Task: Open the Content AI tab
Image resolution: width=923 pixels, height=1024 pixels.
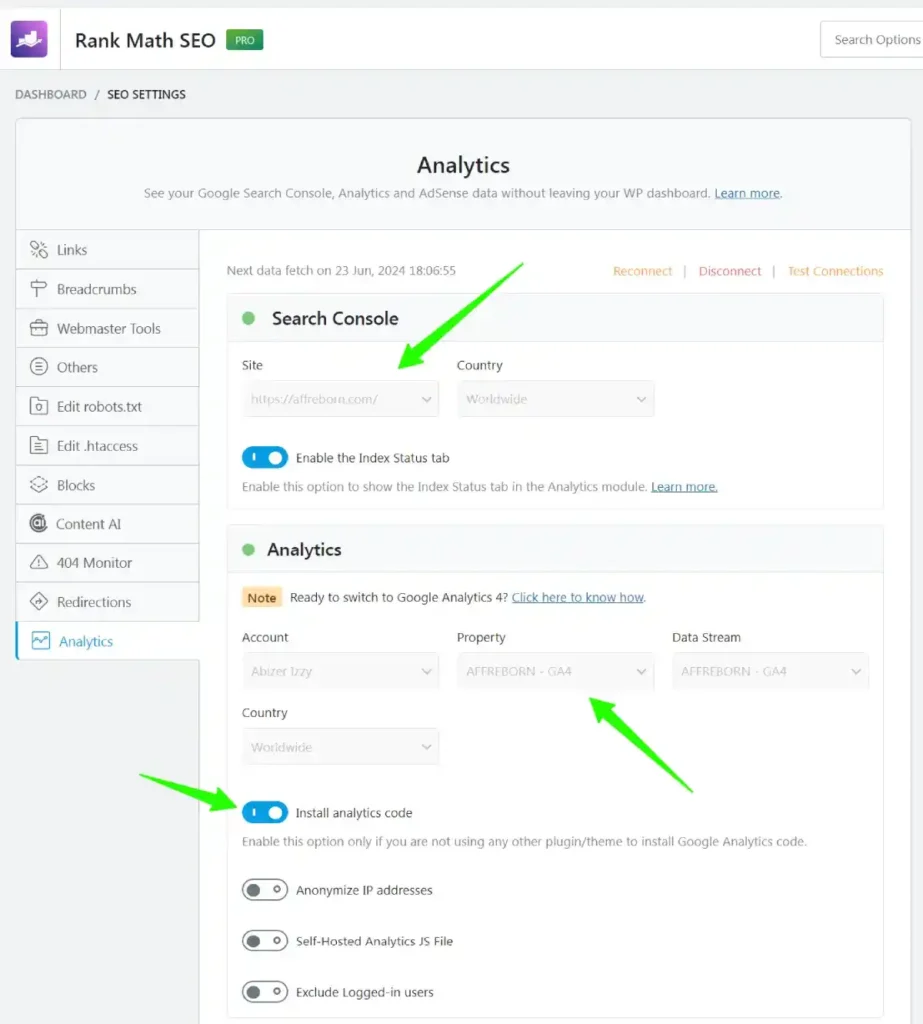Action: point(107,524)
